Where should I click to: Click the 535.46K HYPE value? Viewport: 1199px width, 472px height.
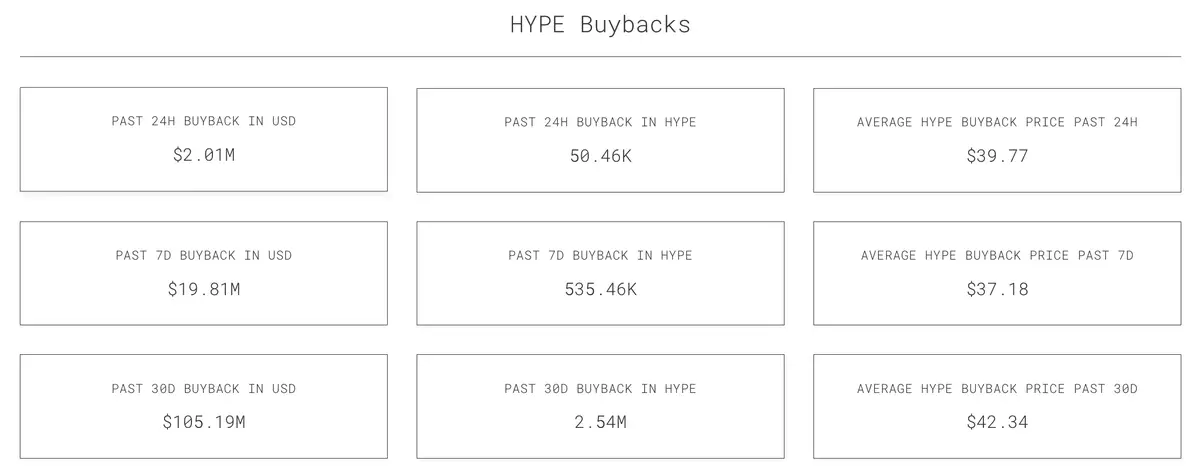[x=600, y=290]
